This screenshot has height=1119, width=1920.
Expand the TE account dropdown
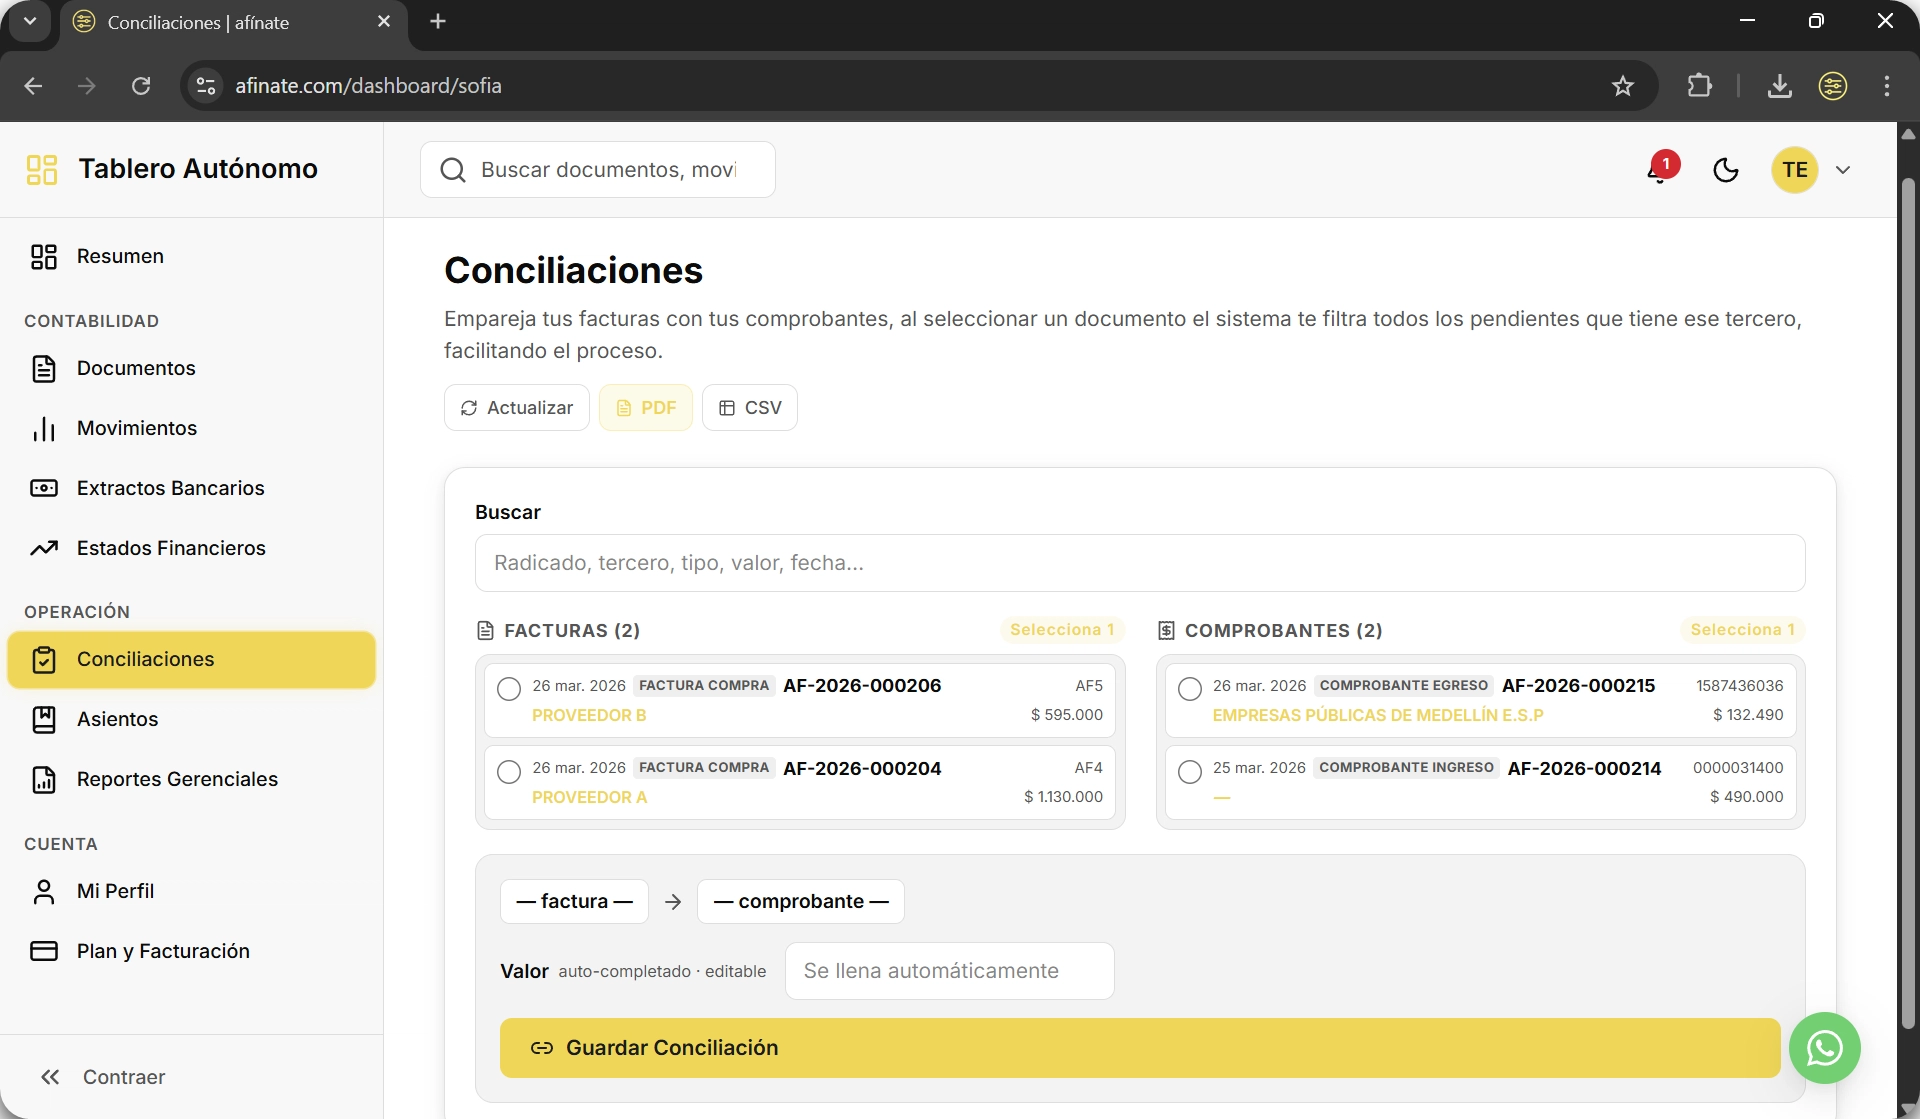[x=1845, y=170]
